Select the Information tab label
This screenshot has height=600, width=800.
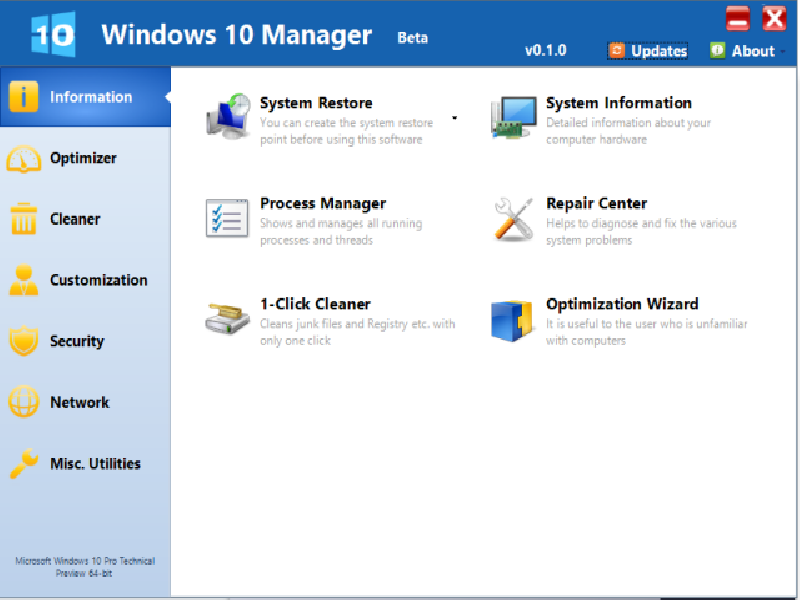click(x=91, y=97)
